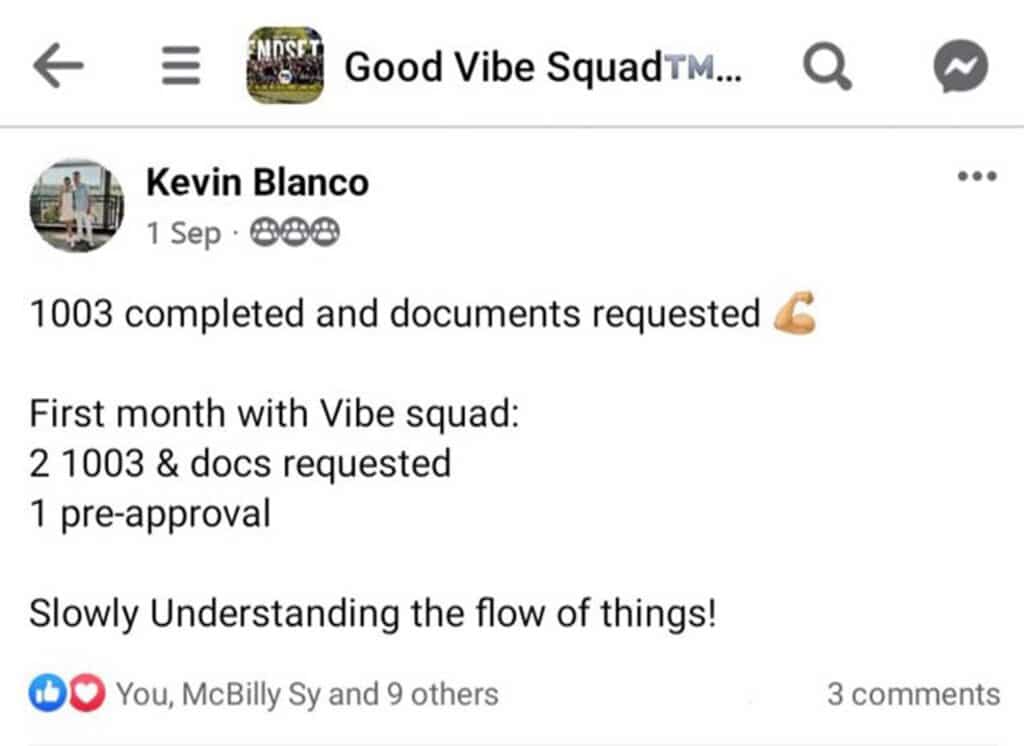Tap the back arrow icon

(x=58, y=65)
